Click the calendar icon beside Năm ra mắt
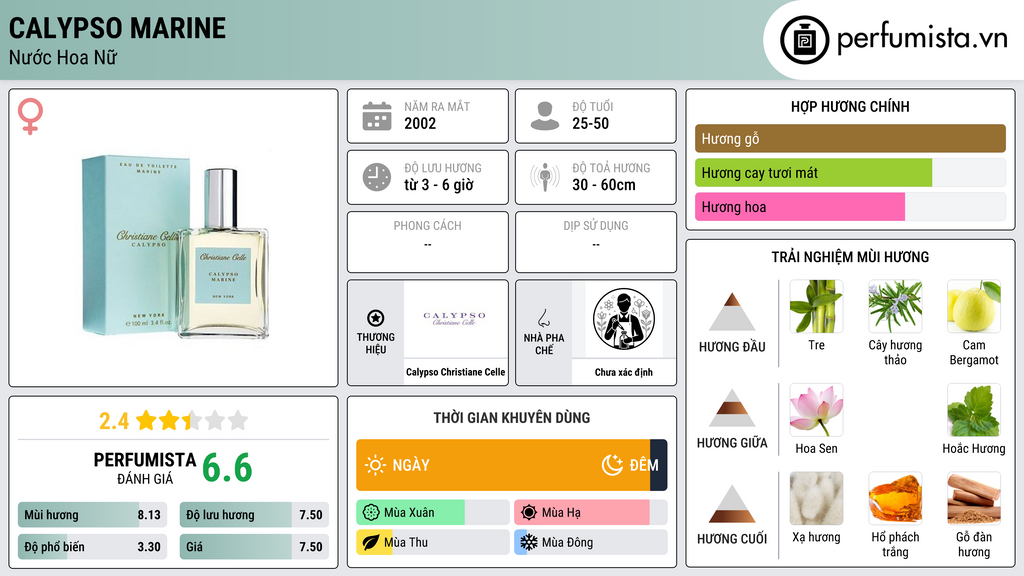Screen dimensions: 1024x576 pyautogui.click(x=377, y=116)
